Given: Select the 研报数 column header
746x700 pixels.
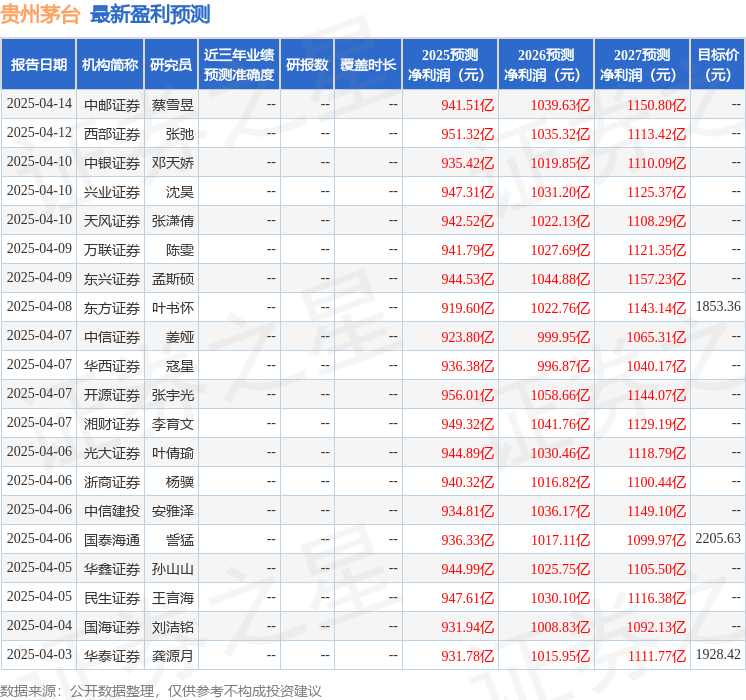Looking at the screenshot, I should click(x=307, y=64).
